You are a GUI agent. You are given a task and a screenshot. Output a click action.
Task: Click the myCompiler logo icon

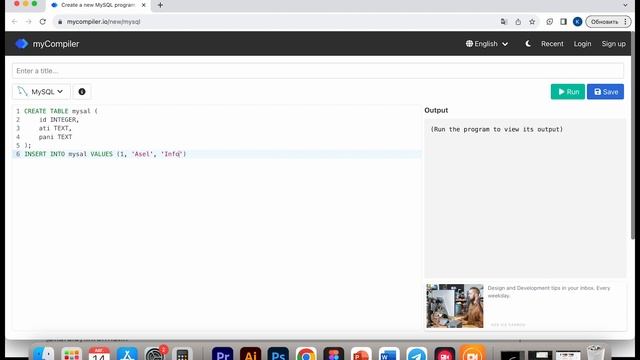(22, 44)
